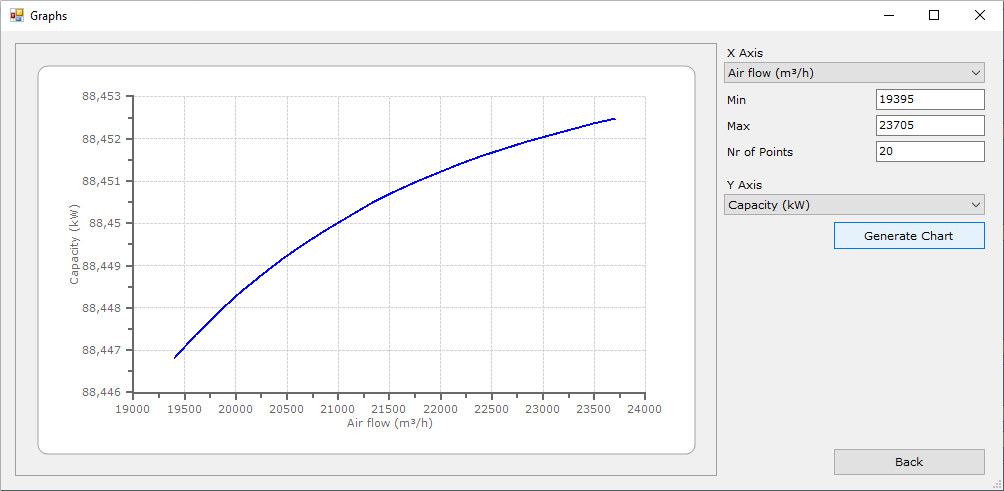Click the vertical Capacity (kW) axis title
The width and height of the screenshot is (1004, 491).
point(74,244)
